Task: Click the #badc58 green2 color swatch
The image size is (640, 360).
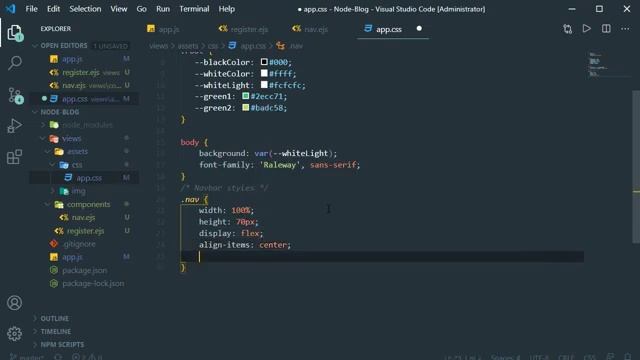Action: (x=245, y=108)
